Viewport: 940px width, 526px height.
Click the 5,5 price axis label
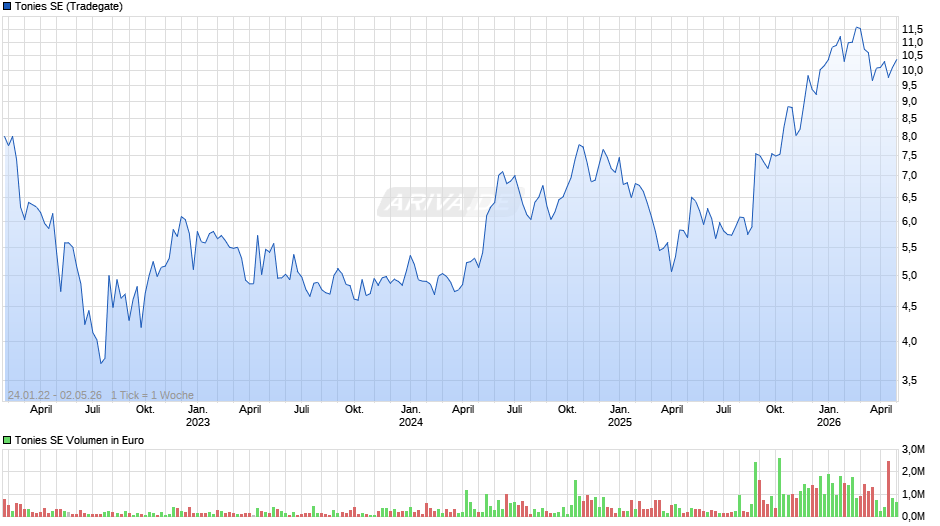(x=909, y=247)
